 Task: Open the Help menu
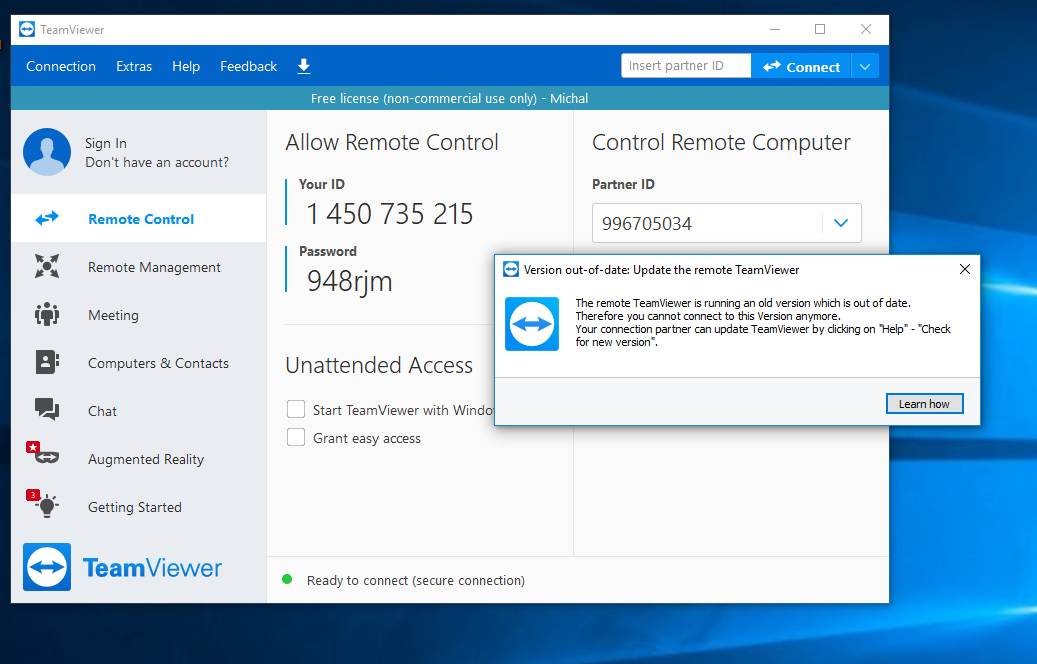(186, 66)
